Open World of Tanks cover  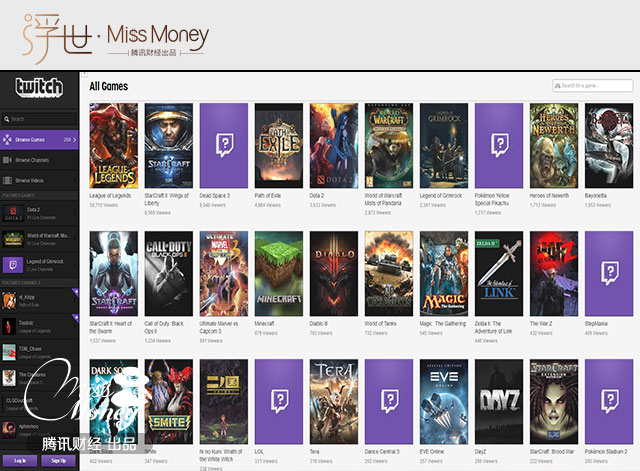(389, 273)
